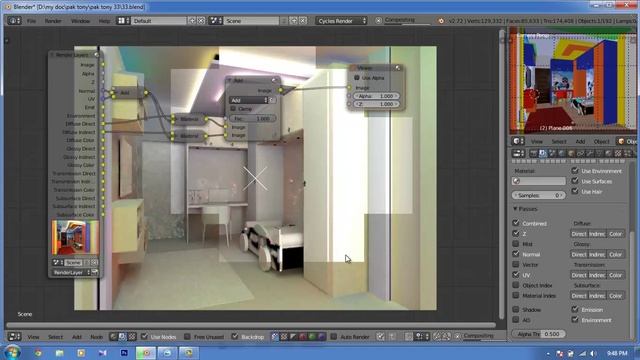
Task: Open the Cycles Render engine dropdown
Action: pos(341,20)
